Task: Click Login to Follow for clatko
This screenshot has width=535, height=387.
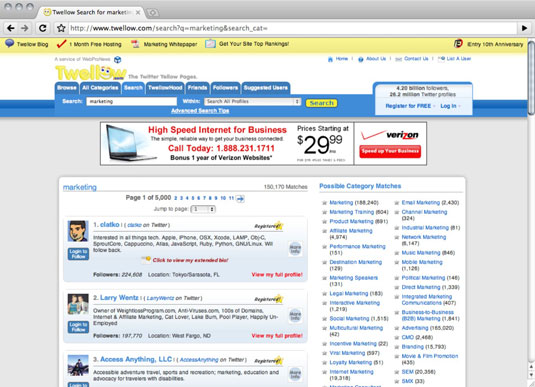Action: coord(78,254)
